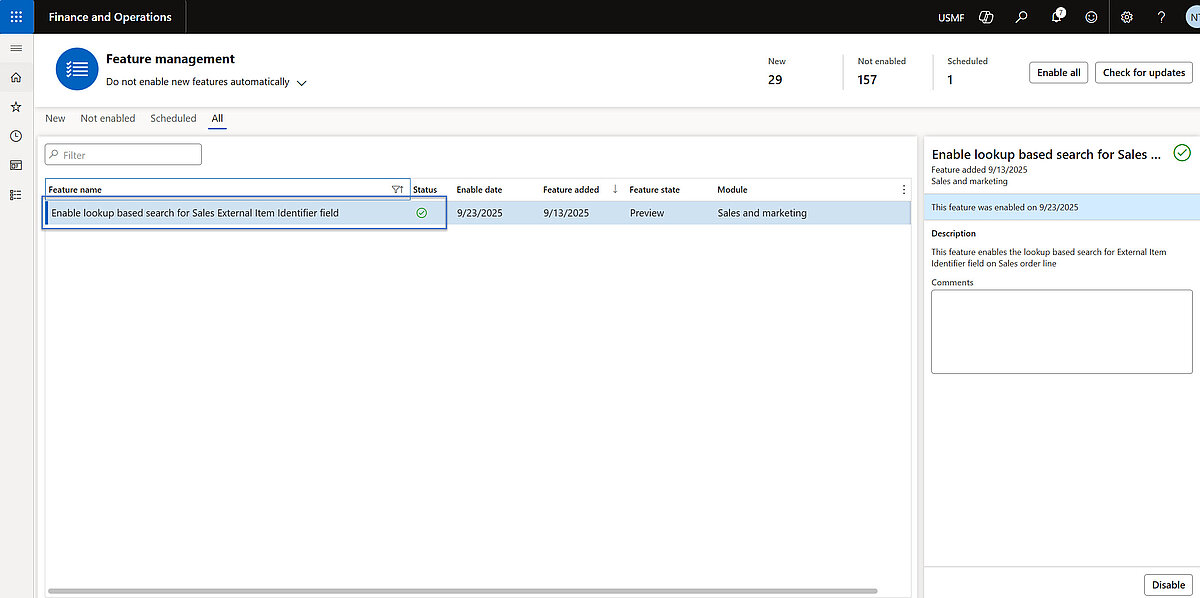Click the Enable all button
The width and height of the screenshot is (1200, 598).
(x=1058, y=72)
